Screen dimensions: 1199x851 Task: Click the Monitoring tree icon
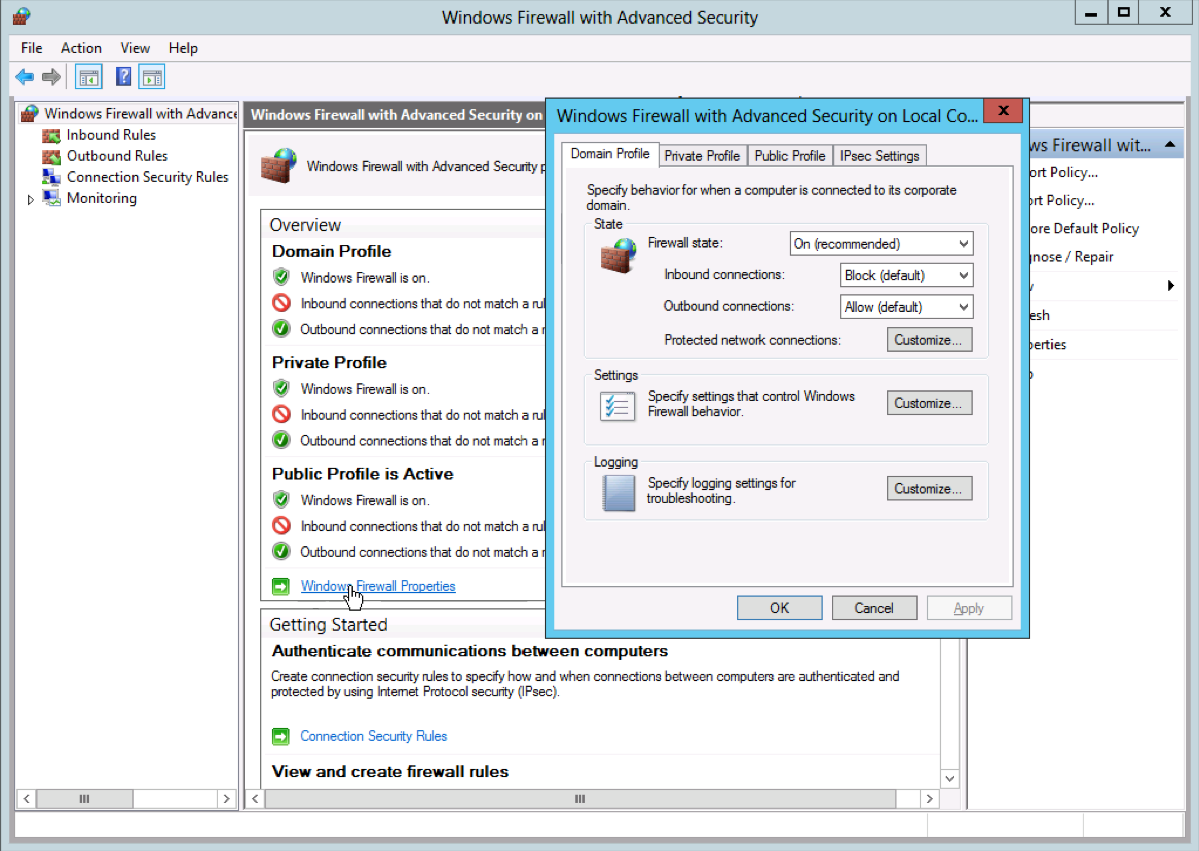coord(51,198)
